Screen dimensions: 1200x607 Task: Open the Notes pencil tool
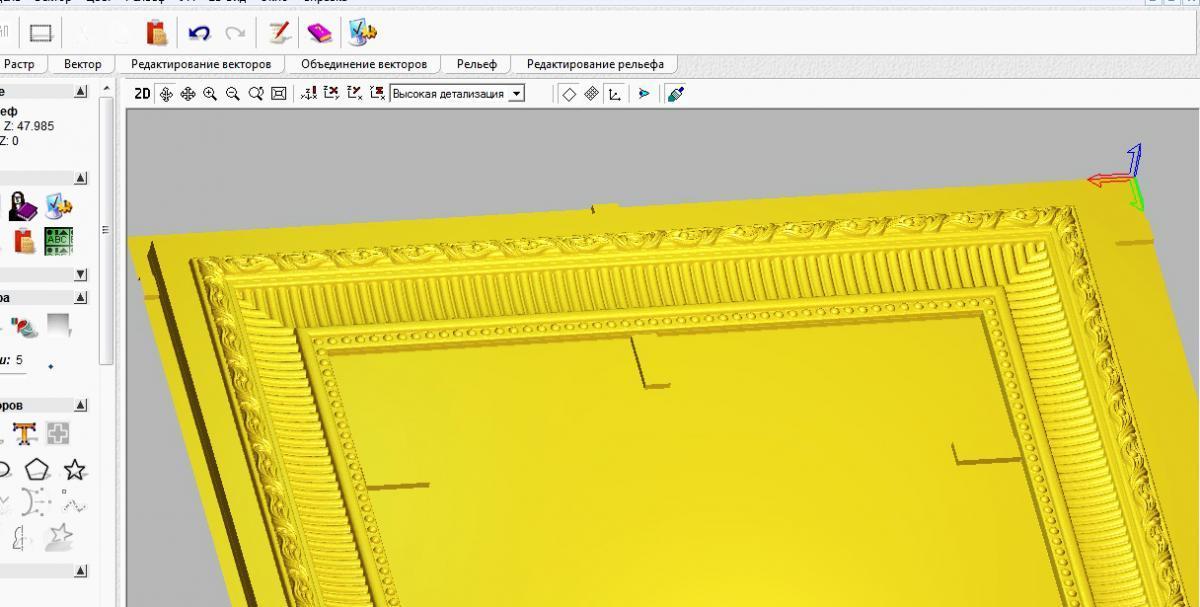point(280,33)
